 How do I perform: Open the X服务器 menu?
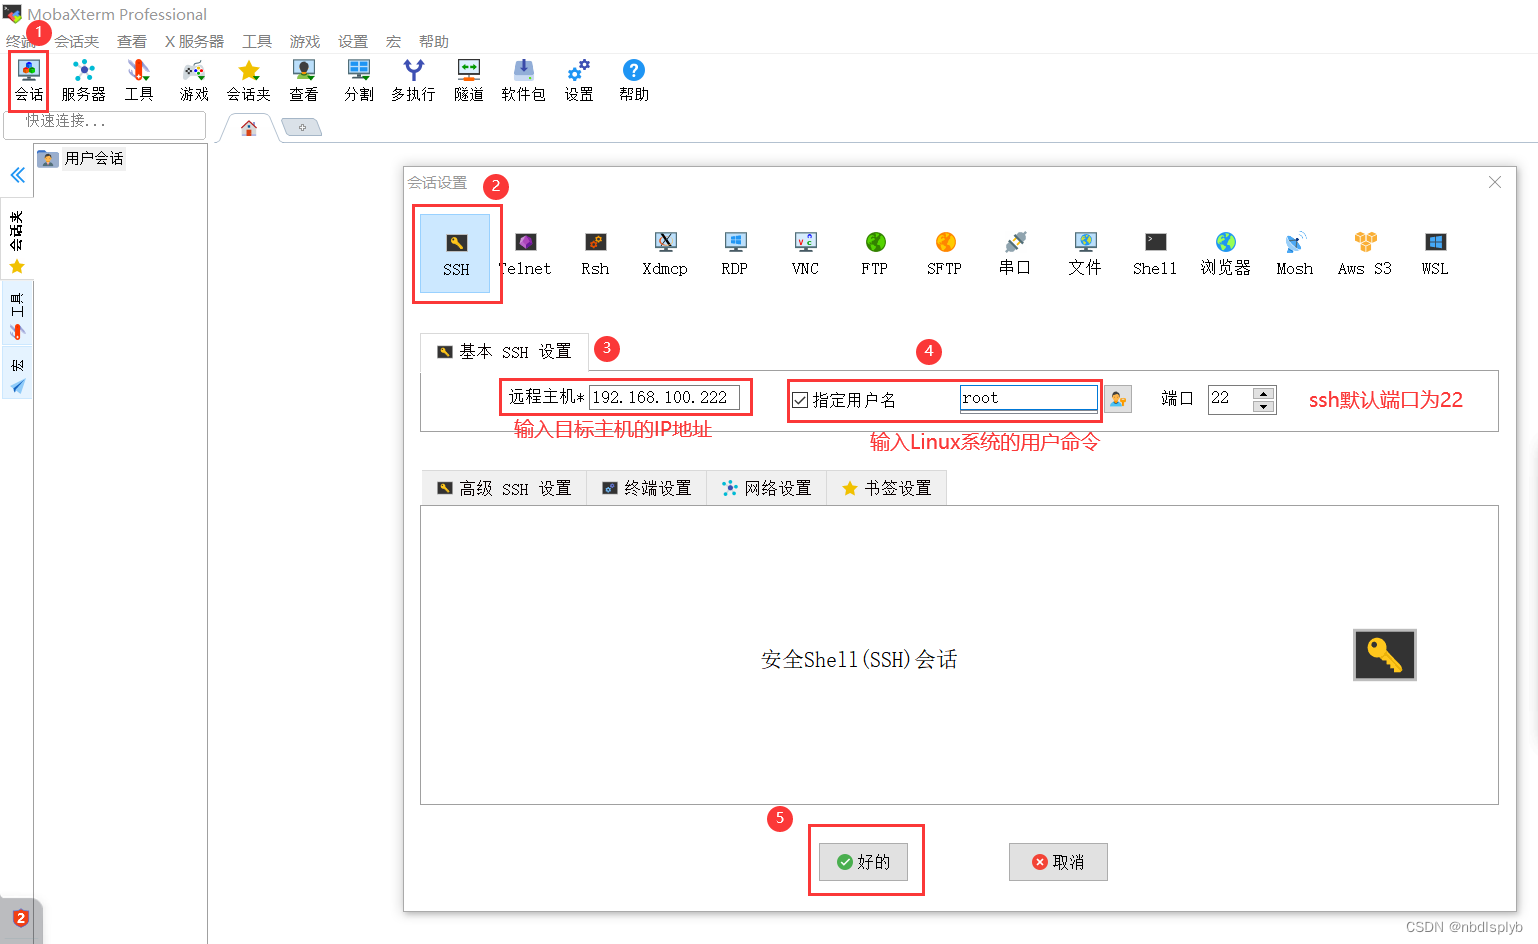(x=194, y=42)
